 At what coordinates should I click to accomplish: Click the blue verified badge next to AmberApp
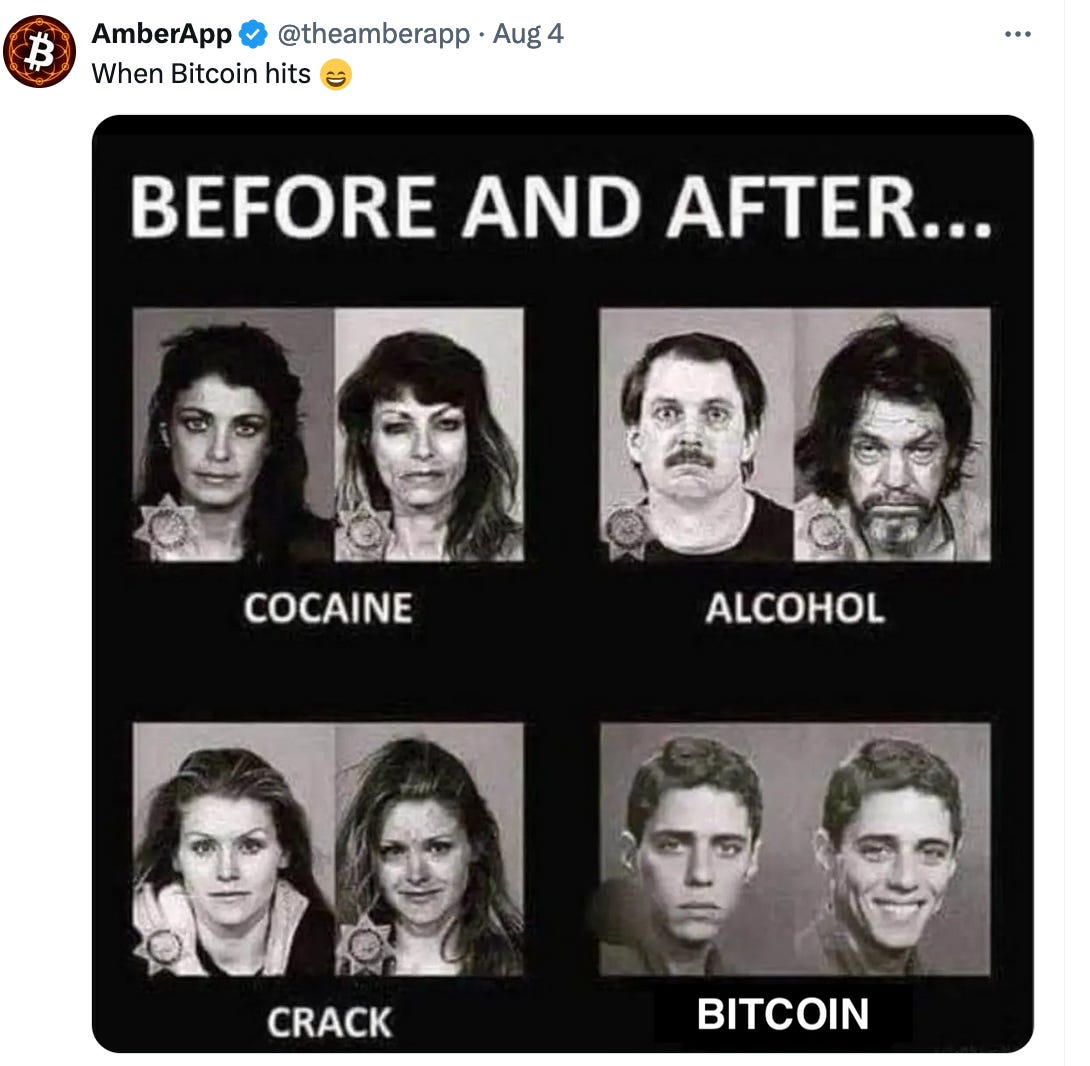[253, 34]
